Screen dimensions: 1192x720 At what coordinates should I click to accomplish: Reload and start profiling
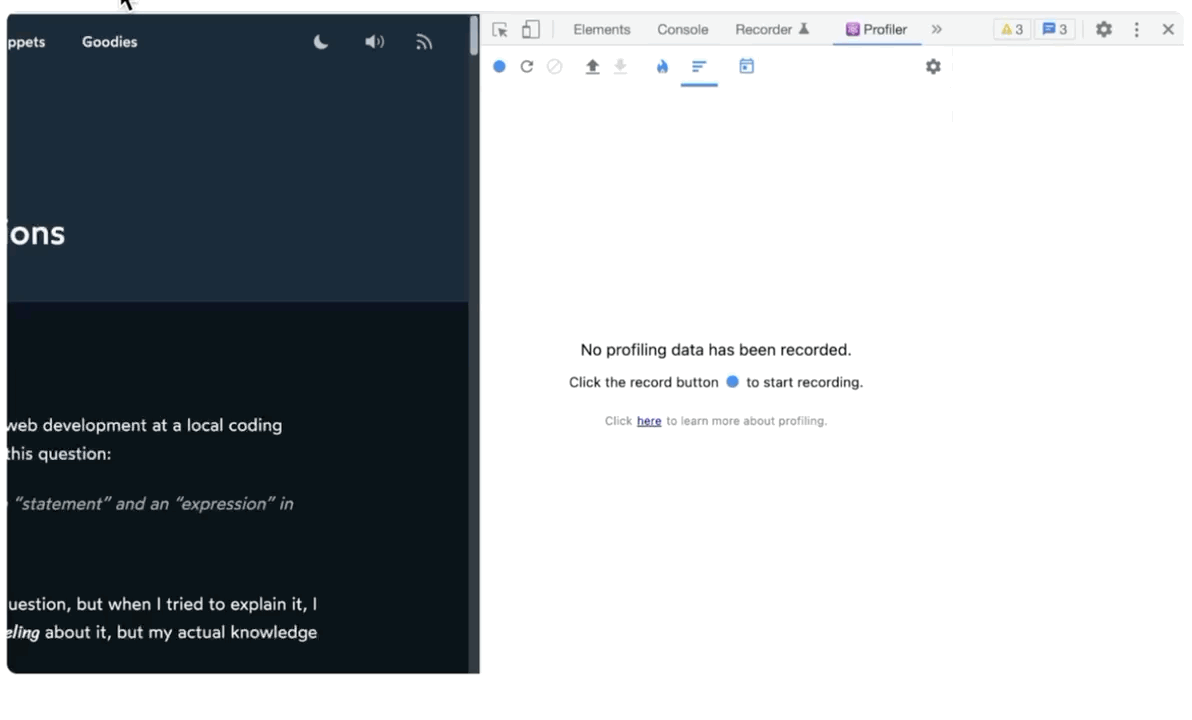pyautogui.click(x=527, y=66)
